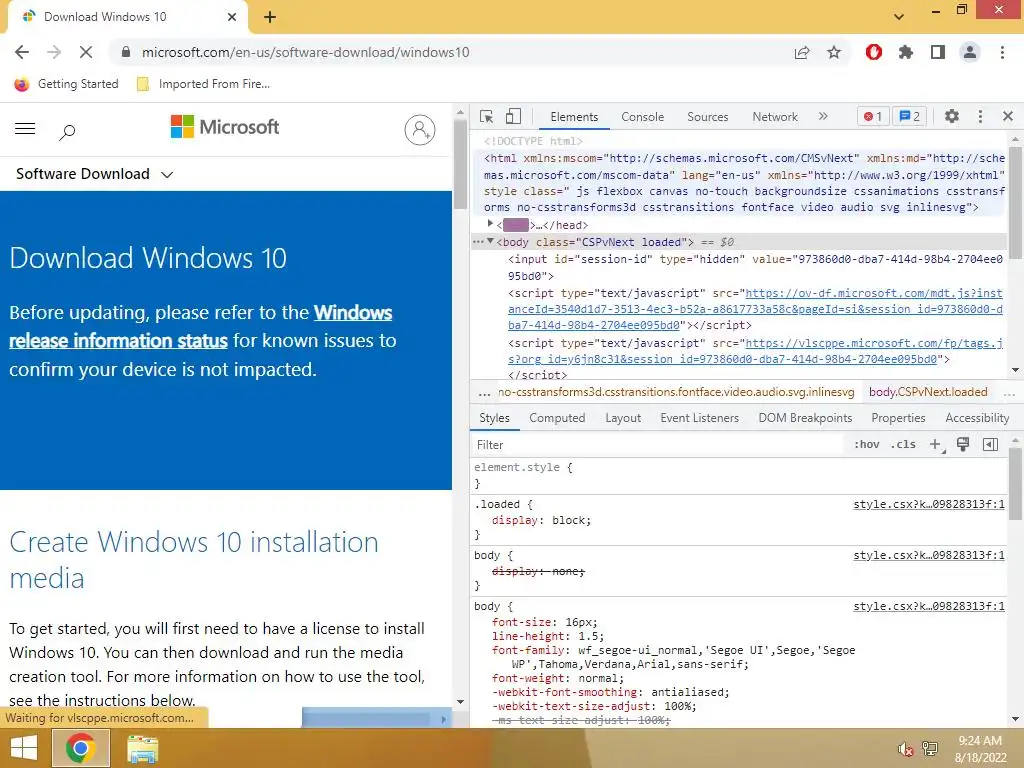Click the display: block property
Image resolution: width=1024 pixels, height=768 pixels.
point(541,520)
